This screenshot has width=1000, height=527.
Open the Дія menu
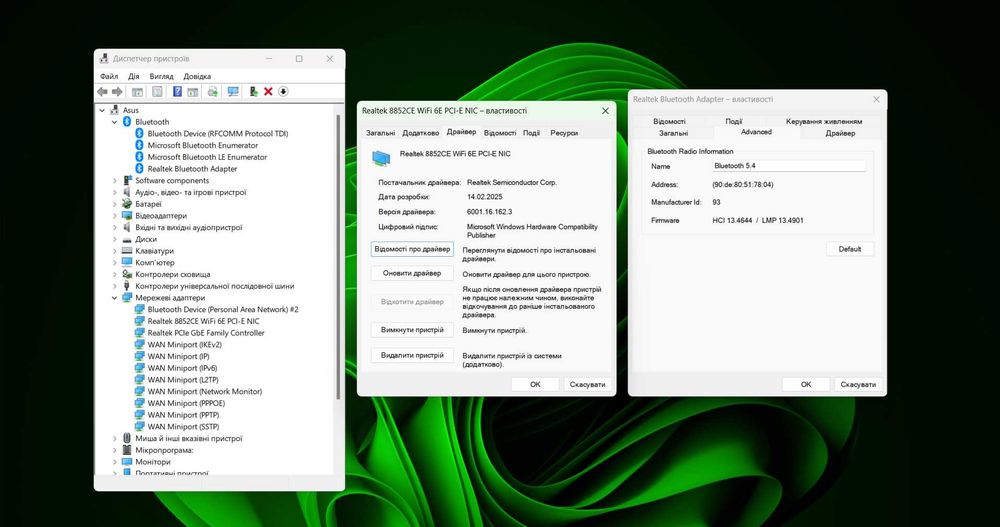(133, 76)
